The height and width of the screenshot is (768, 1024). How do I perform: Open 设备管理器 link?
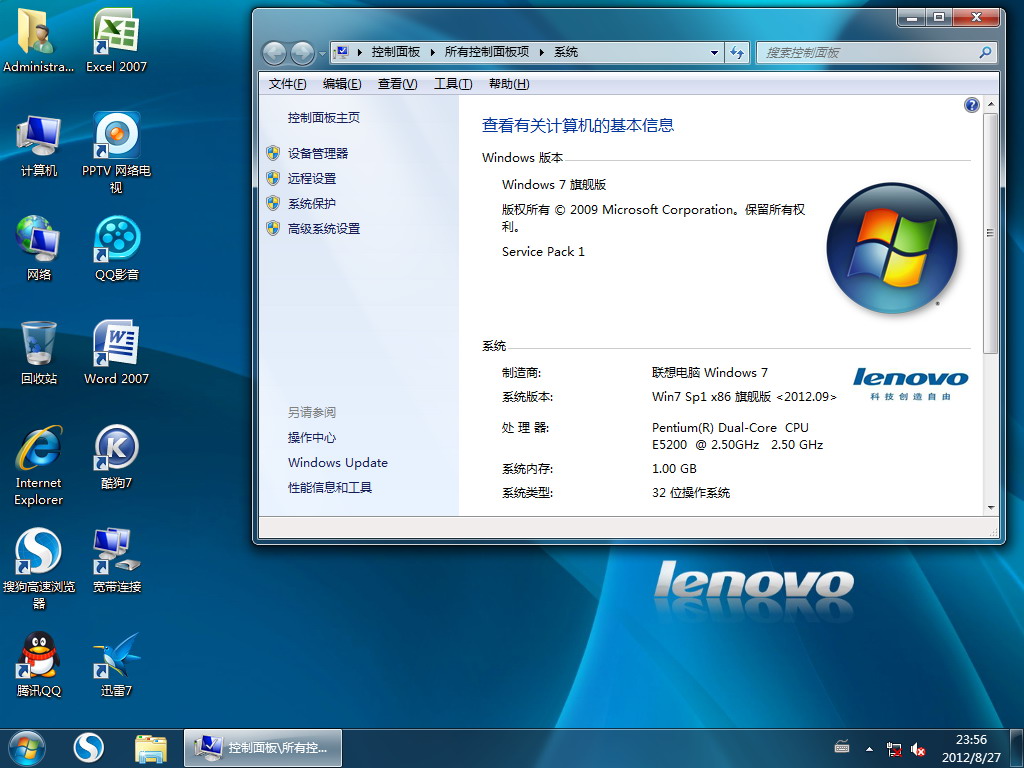point(318,153)
